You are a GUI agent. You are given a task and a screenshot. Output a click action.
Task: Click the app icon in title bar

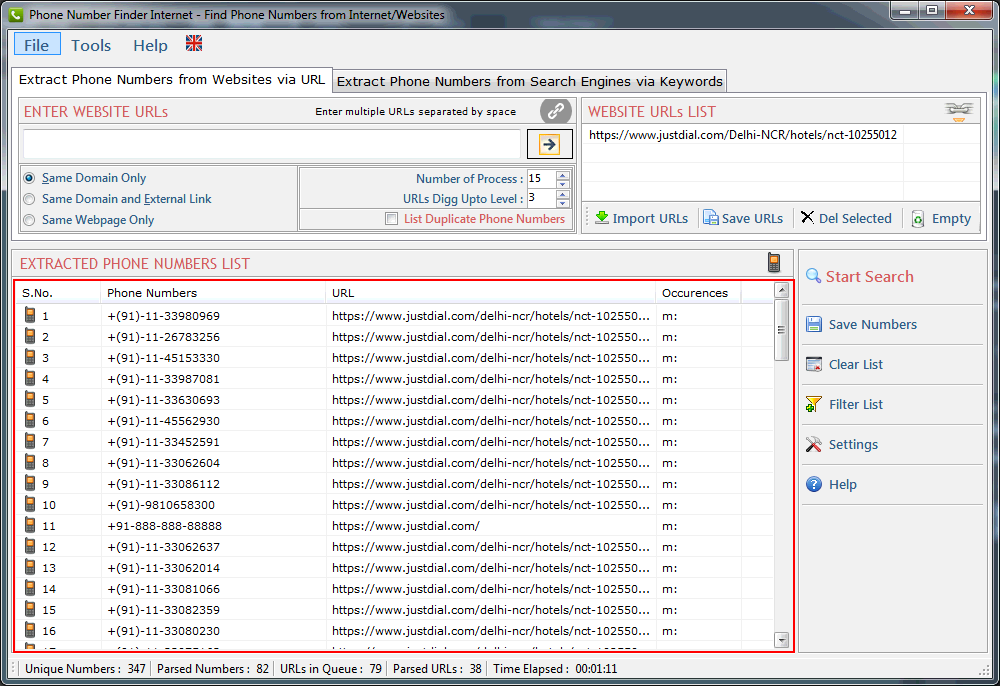click(x=15, y=14)
